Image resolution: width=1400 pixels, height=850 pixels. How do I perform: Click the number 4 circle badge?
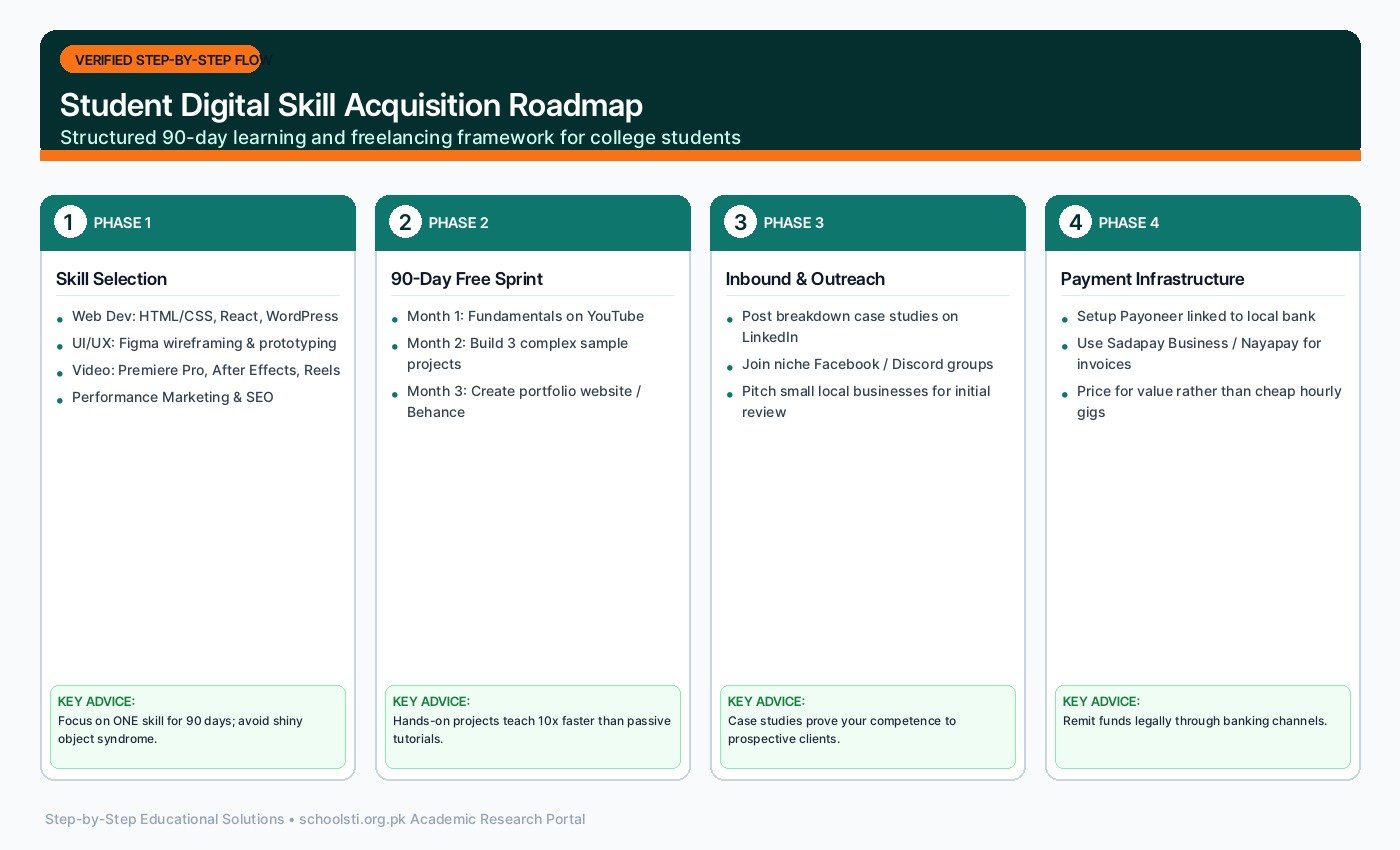point(1074,222)
